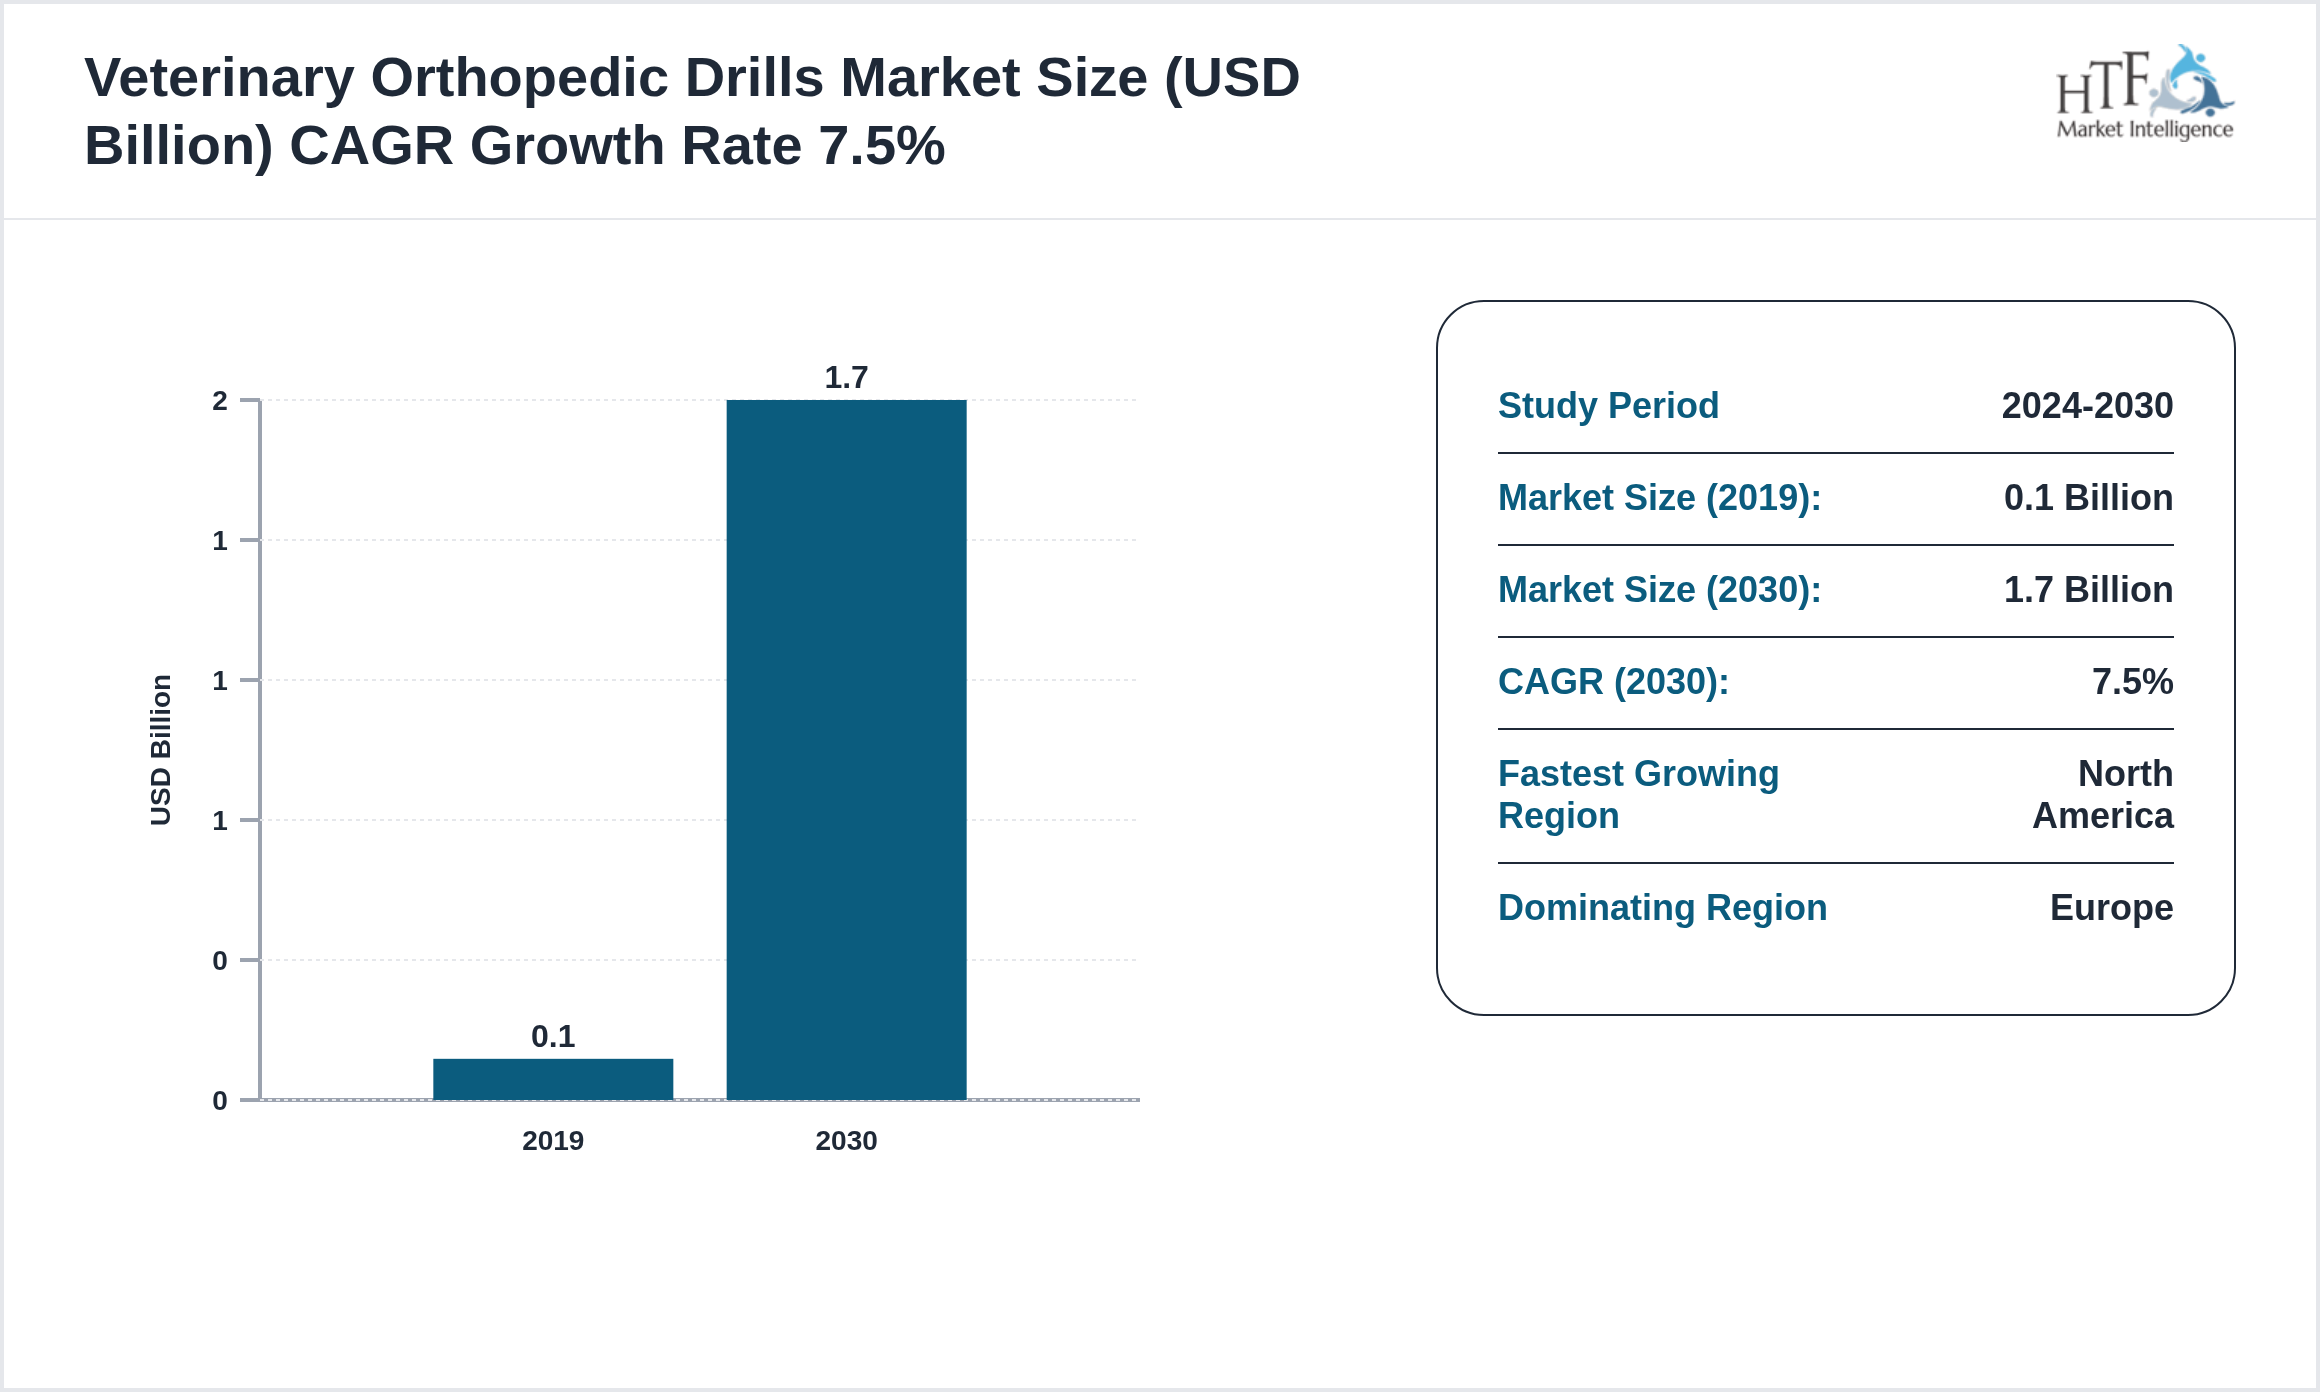The height and width of the screenshot is (1392, 2320).
Task: Click the North America value
Action: pyautogui.click(x=2103, y=795)
